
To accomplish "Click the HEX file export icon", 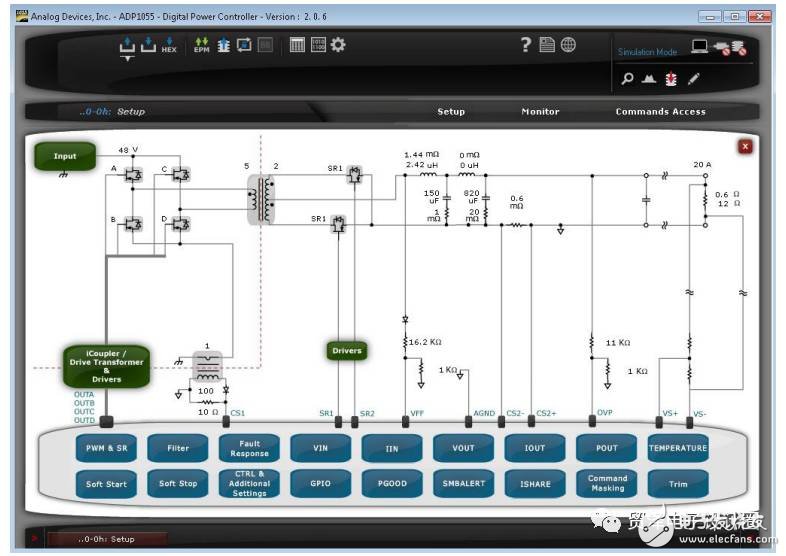I will point(168,45).
